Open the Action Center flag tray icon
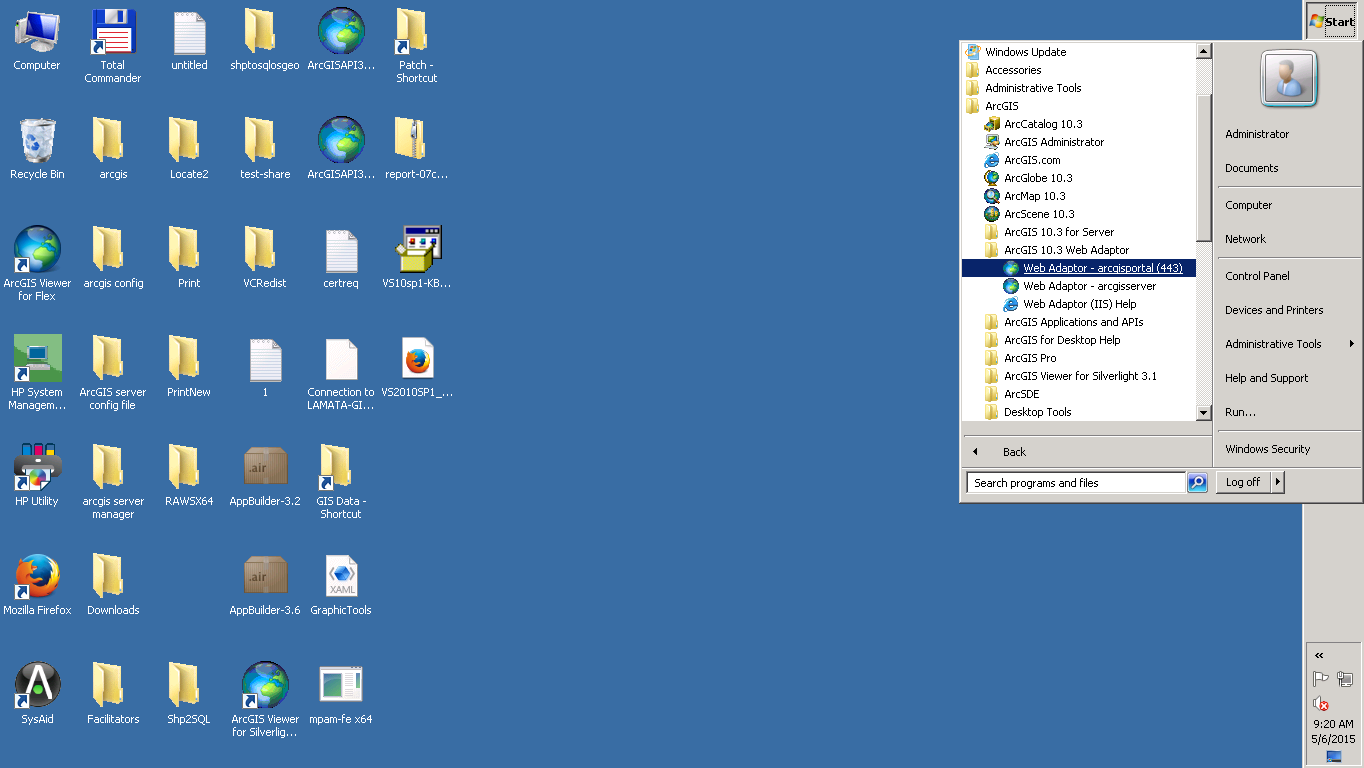The height and width of the screenshot is (768, 1364). pyautogui.click(x=1321, y=680)
